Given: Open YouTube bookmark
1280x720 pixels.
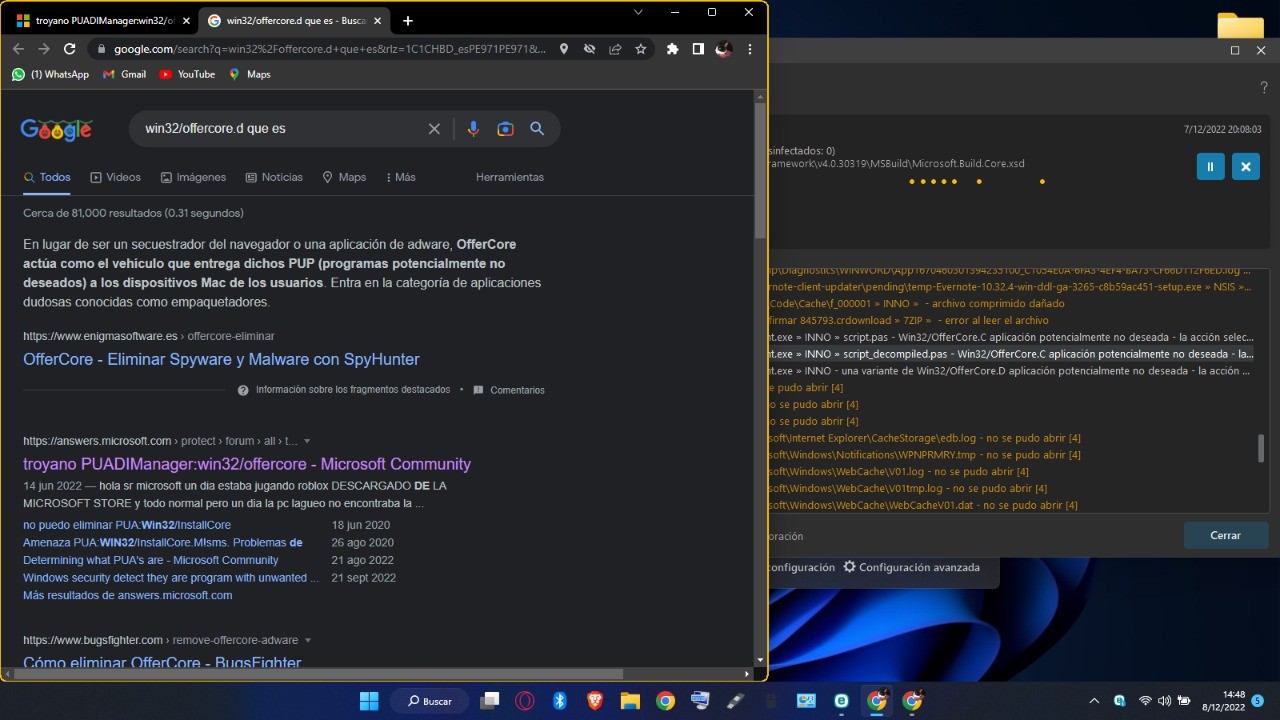Looking at the screenshot, I should (187, 74).
